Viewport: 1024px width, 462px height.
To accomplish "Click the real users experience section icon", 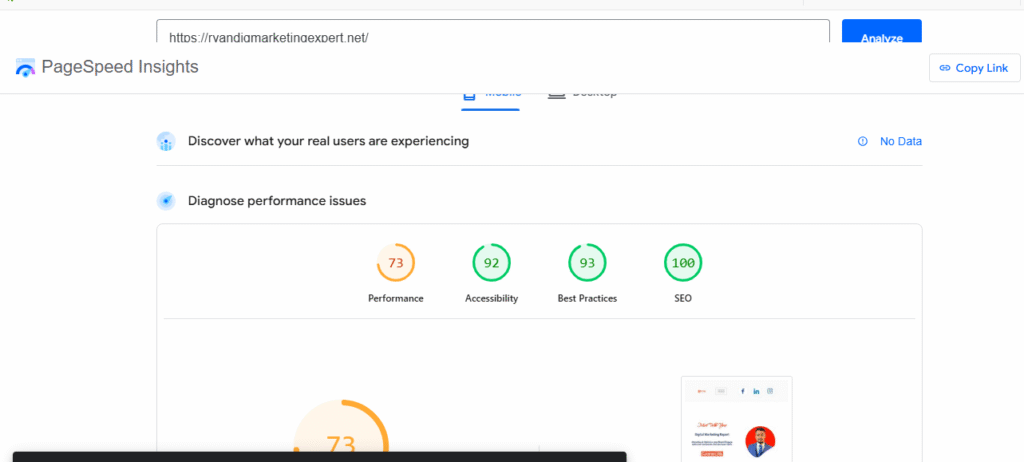I will pyautogui.click(x=166, y=141).
